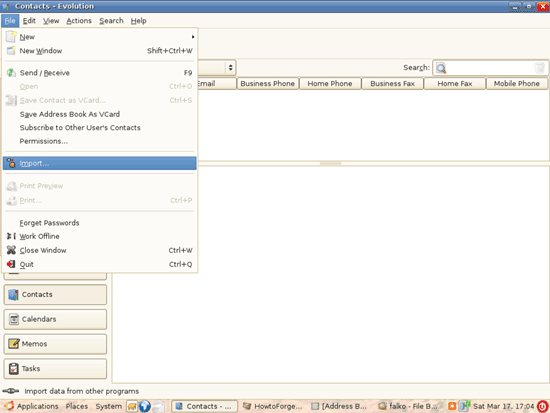Open the View menu
Image resolution: width=550 pixels, height=413 pixels.
tap(51, 21)
